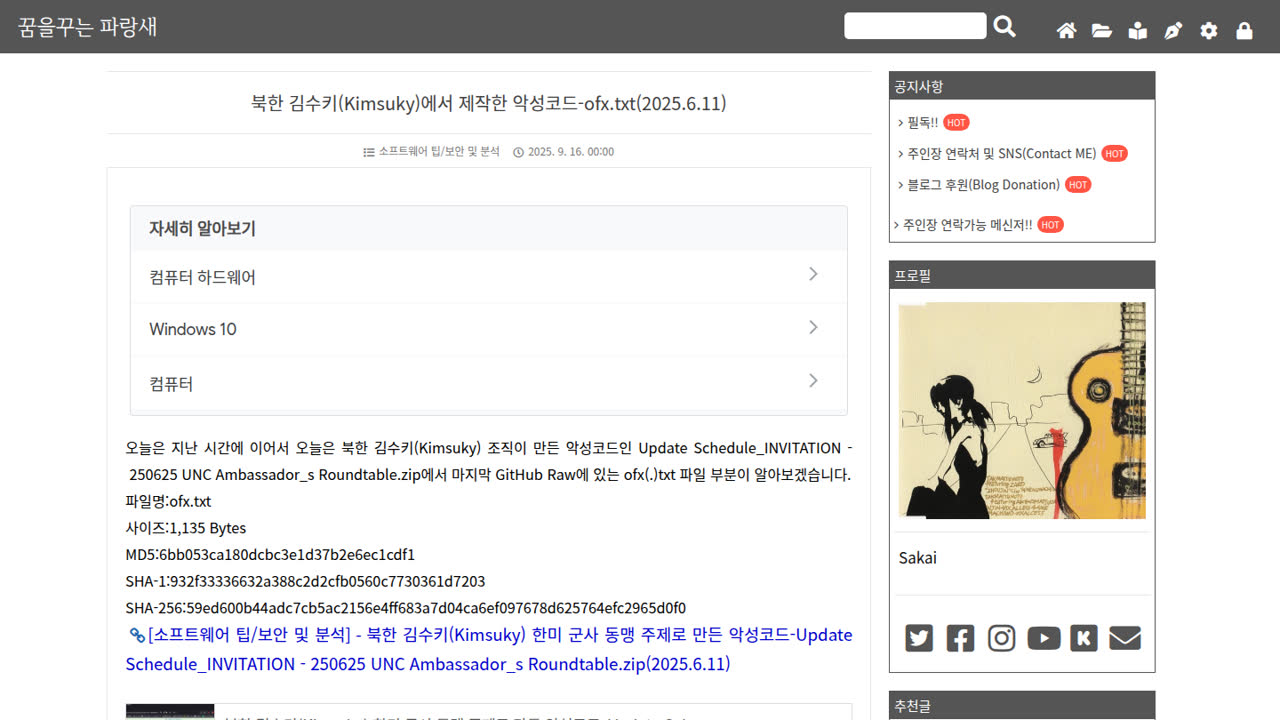The height and width of the screenshot is (720, 1280).
Task: Click the category list icon beside 소프트웨어 팁
Action: point(368,152)
